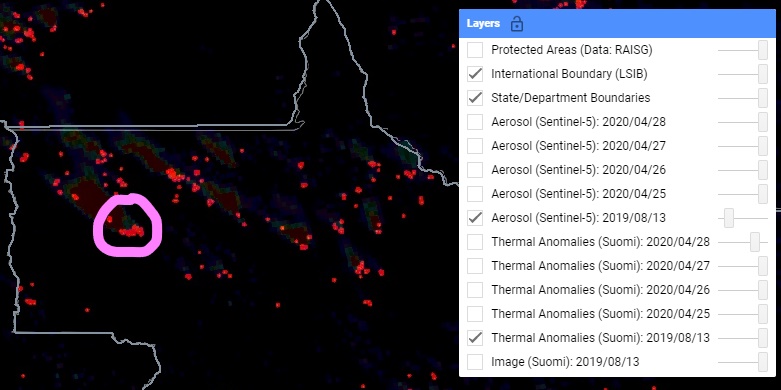Click opacity slider handle for Thermal Anomalies 2020/04/28
The height and width of the screenshot is (390, 781).
pos(755,242)
